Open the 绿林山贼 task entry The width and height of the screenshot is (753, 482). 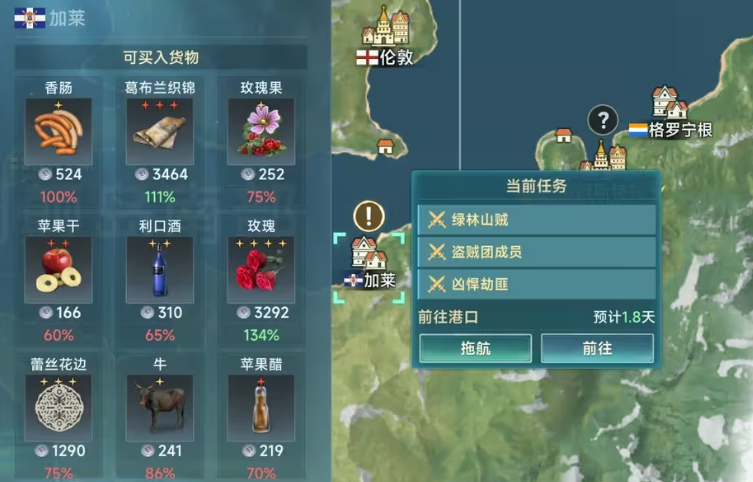(x=536, y=220)
